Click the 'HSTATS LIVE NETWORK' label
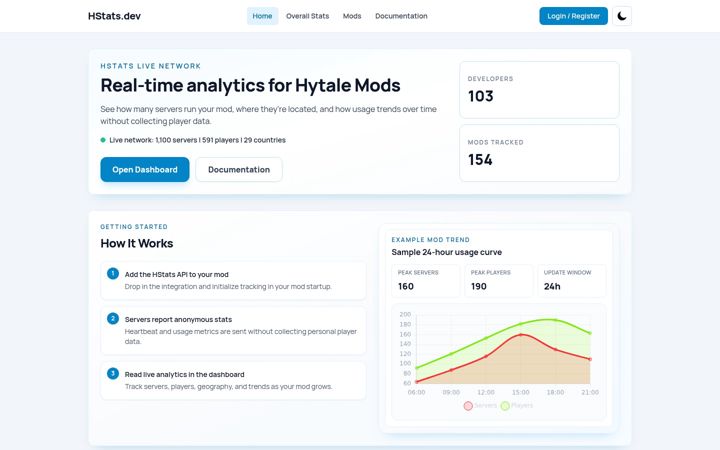This screenshot has height=450, width=720. point(151,66)
